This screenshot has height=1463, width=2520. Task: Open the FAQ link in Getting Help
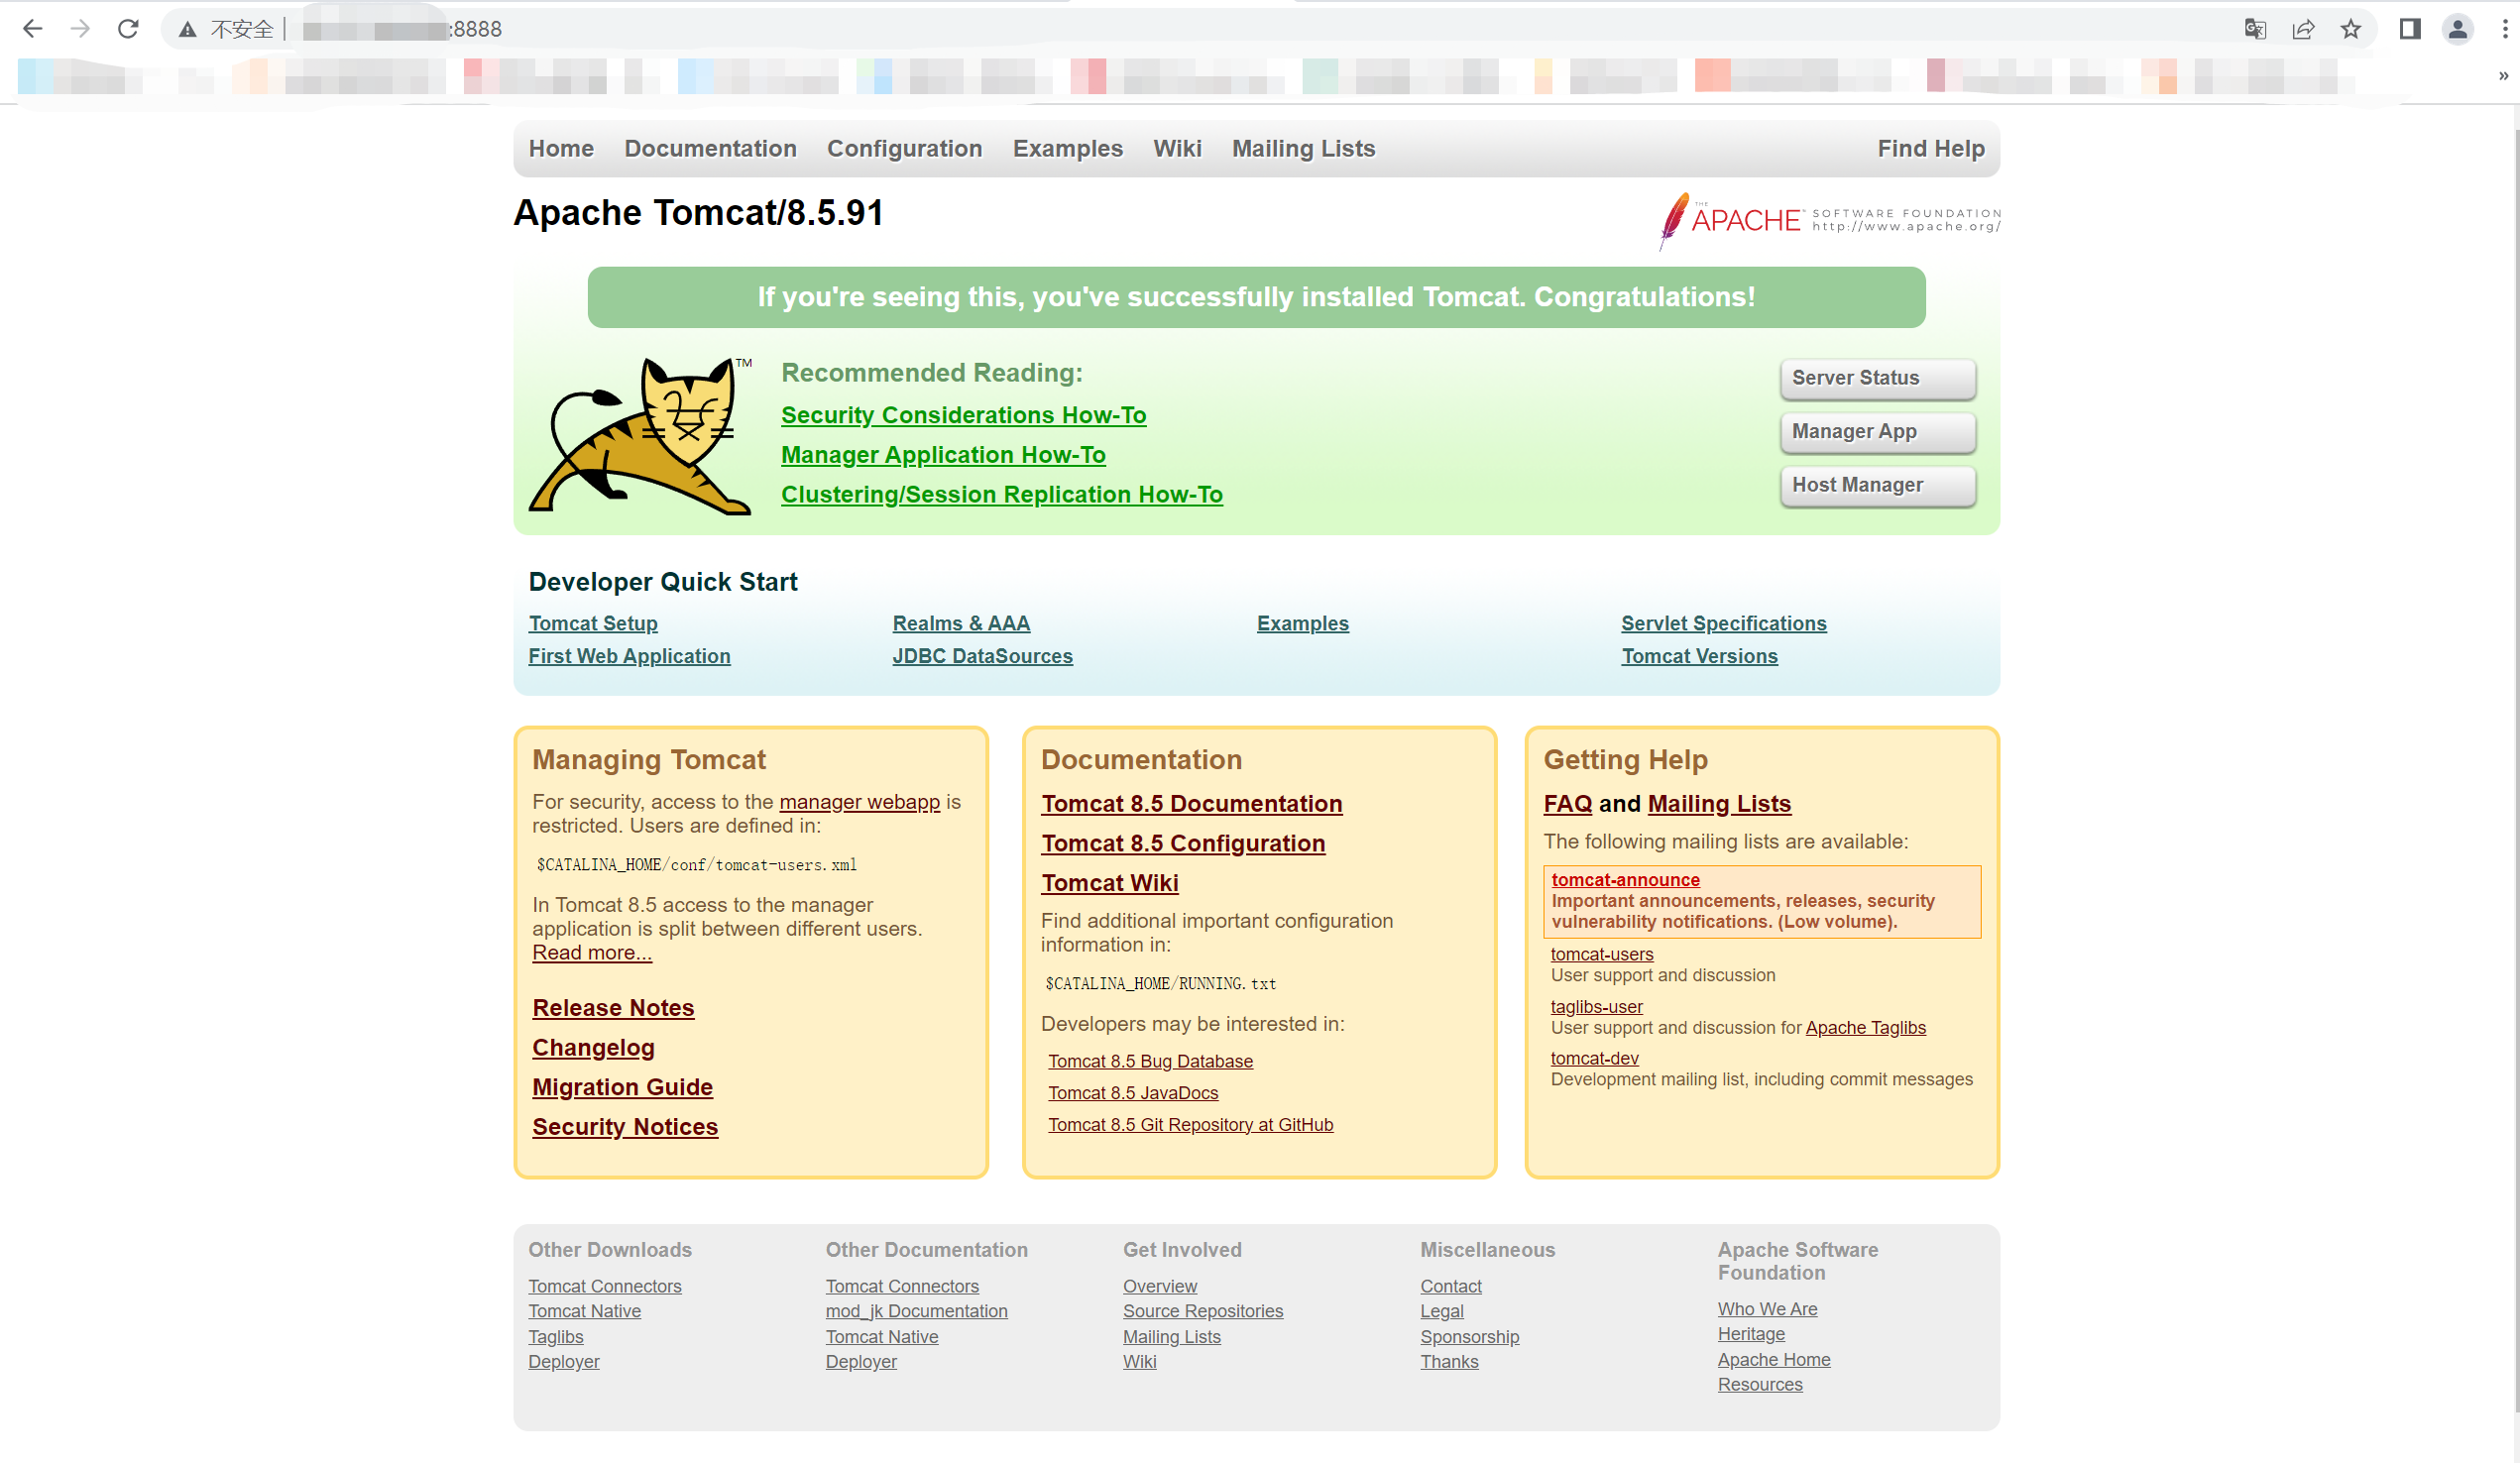point(1567,803)
